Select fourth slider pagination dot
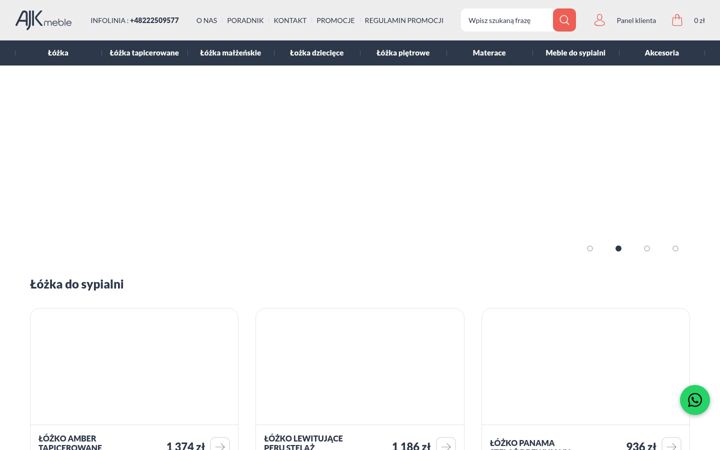Image resolution: width=720 pixels, height=450 pixels. 675,248
